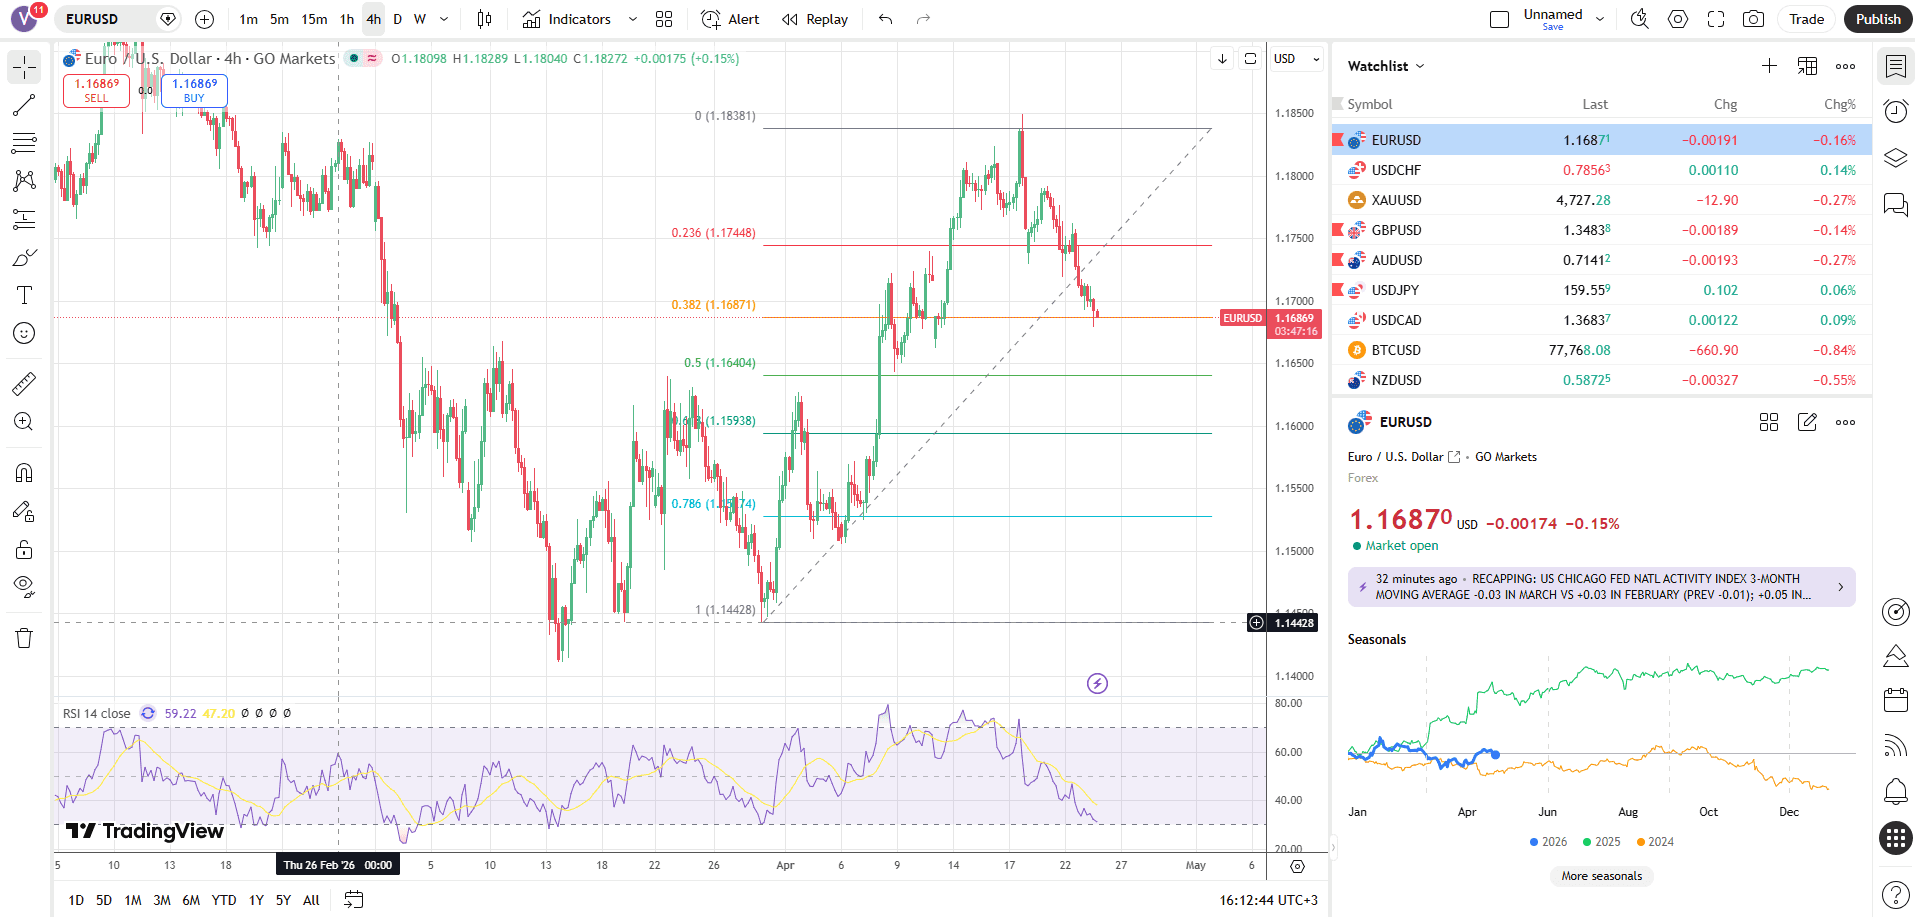The width and height of the screenshot is (1915, 917).
Task: Switch to the 1h timeframe
Action: point(346,18)
